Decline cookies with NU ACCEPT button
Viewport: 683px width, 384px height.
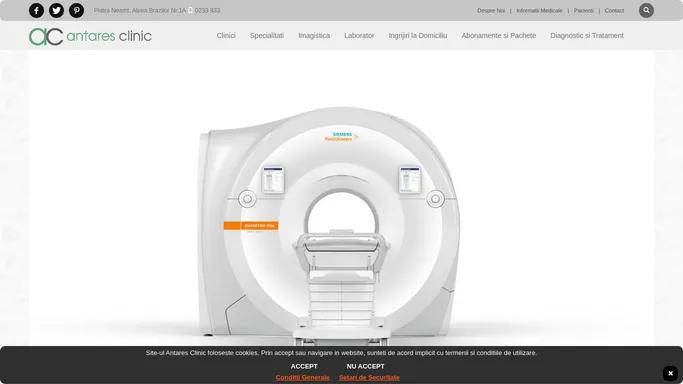pos(365,367)
